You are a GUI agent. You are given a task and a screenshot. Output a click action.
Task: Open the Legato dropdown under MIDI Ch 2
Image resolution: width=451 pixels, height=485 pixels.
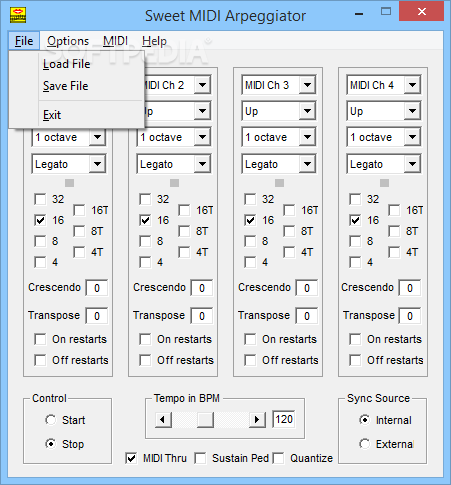[202, 164]
